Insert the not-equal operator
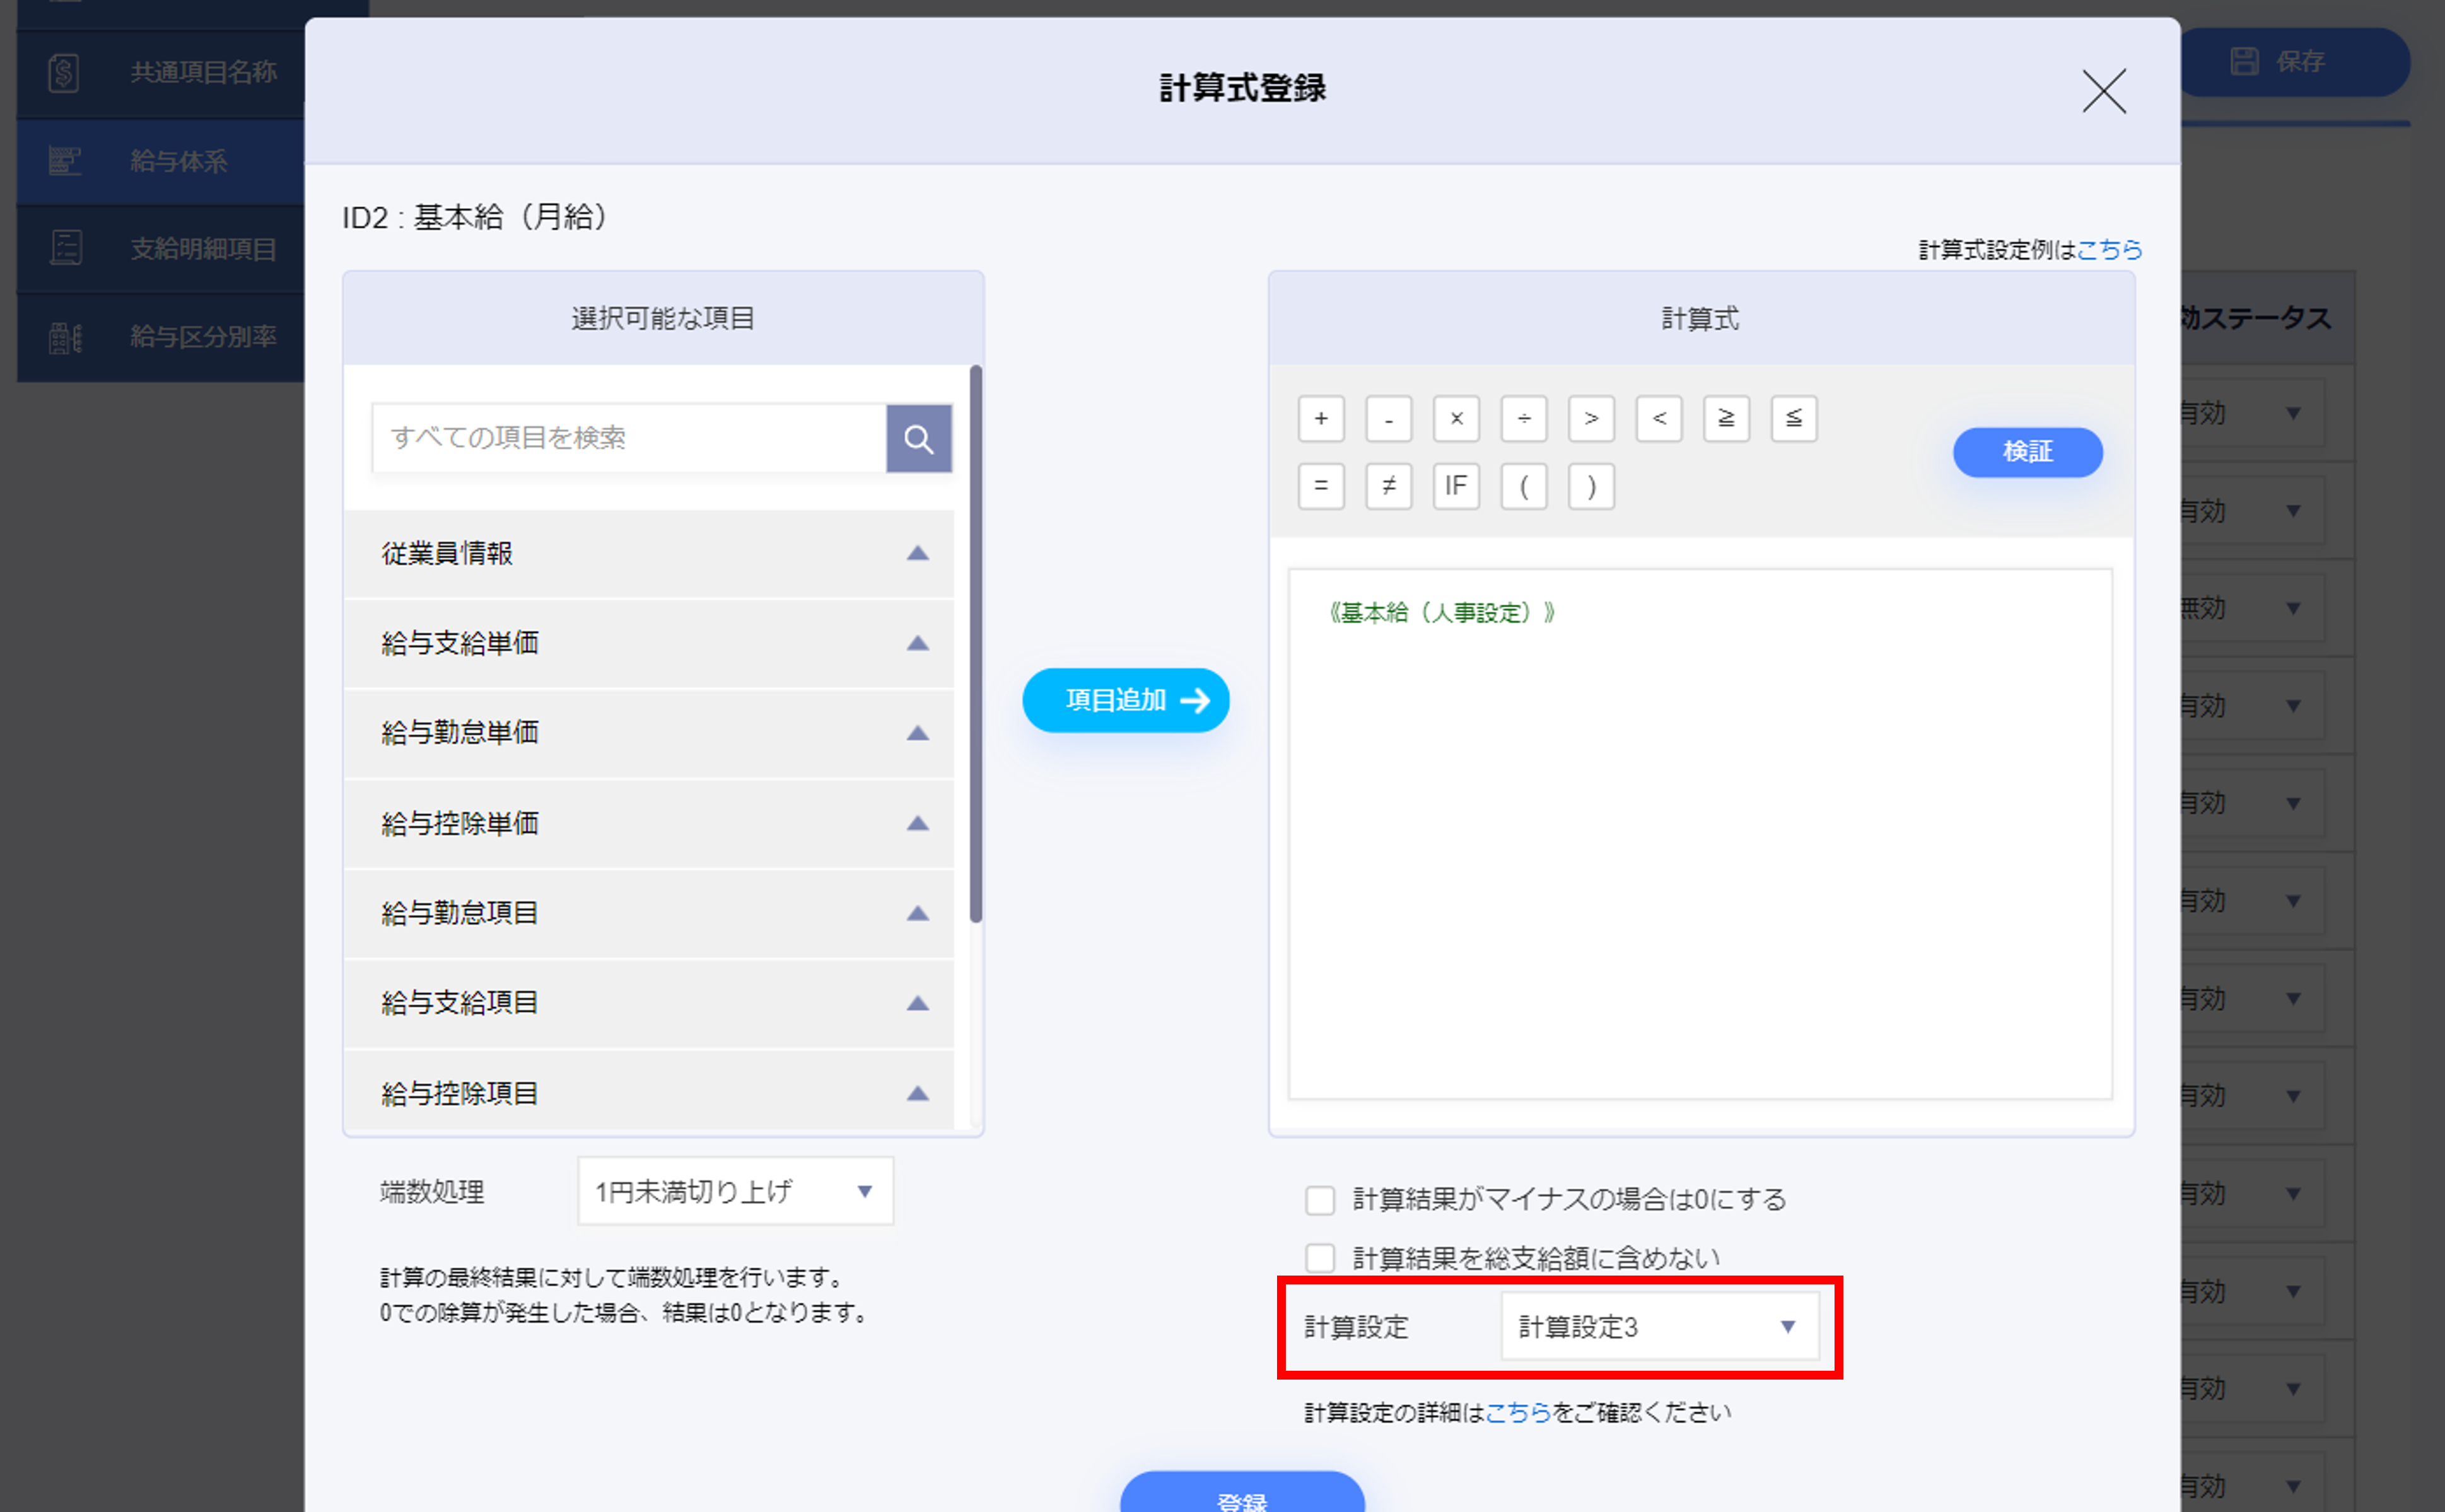The width and height of the screenshot is (2445, 1512). pyautogui.click(x=1388, y=486)
